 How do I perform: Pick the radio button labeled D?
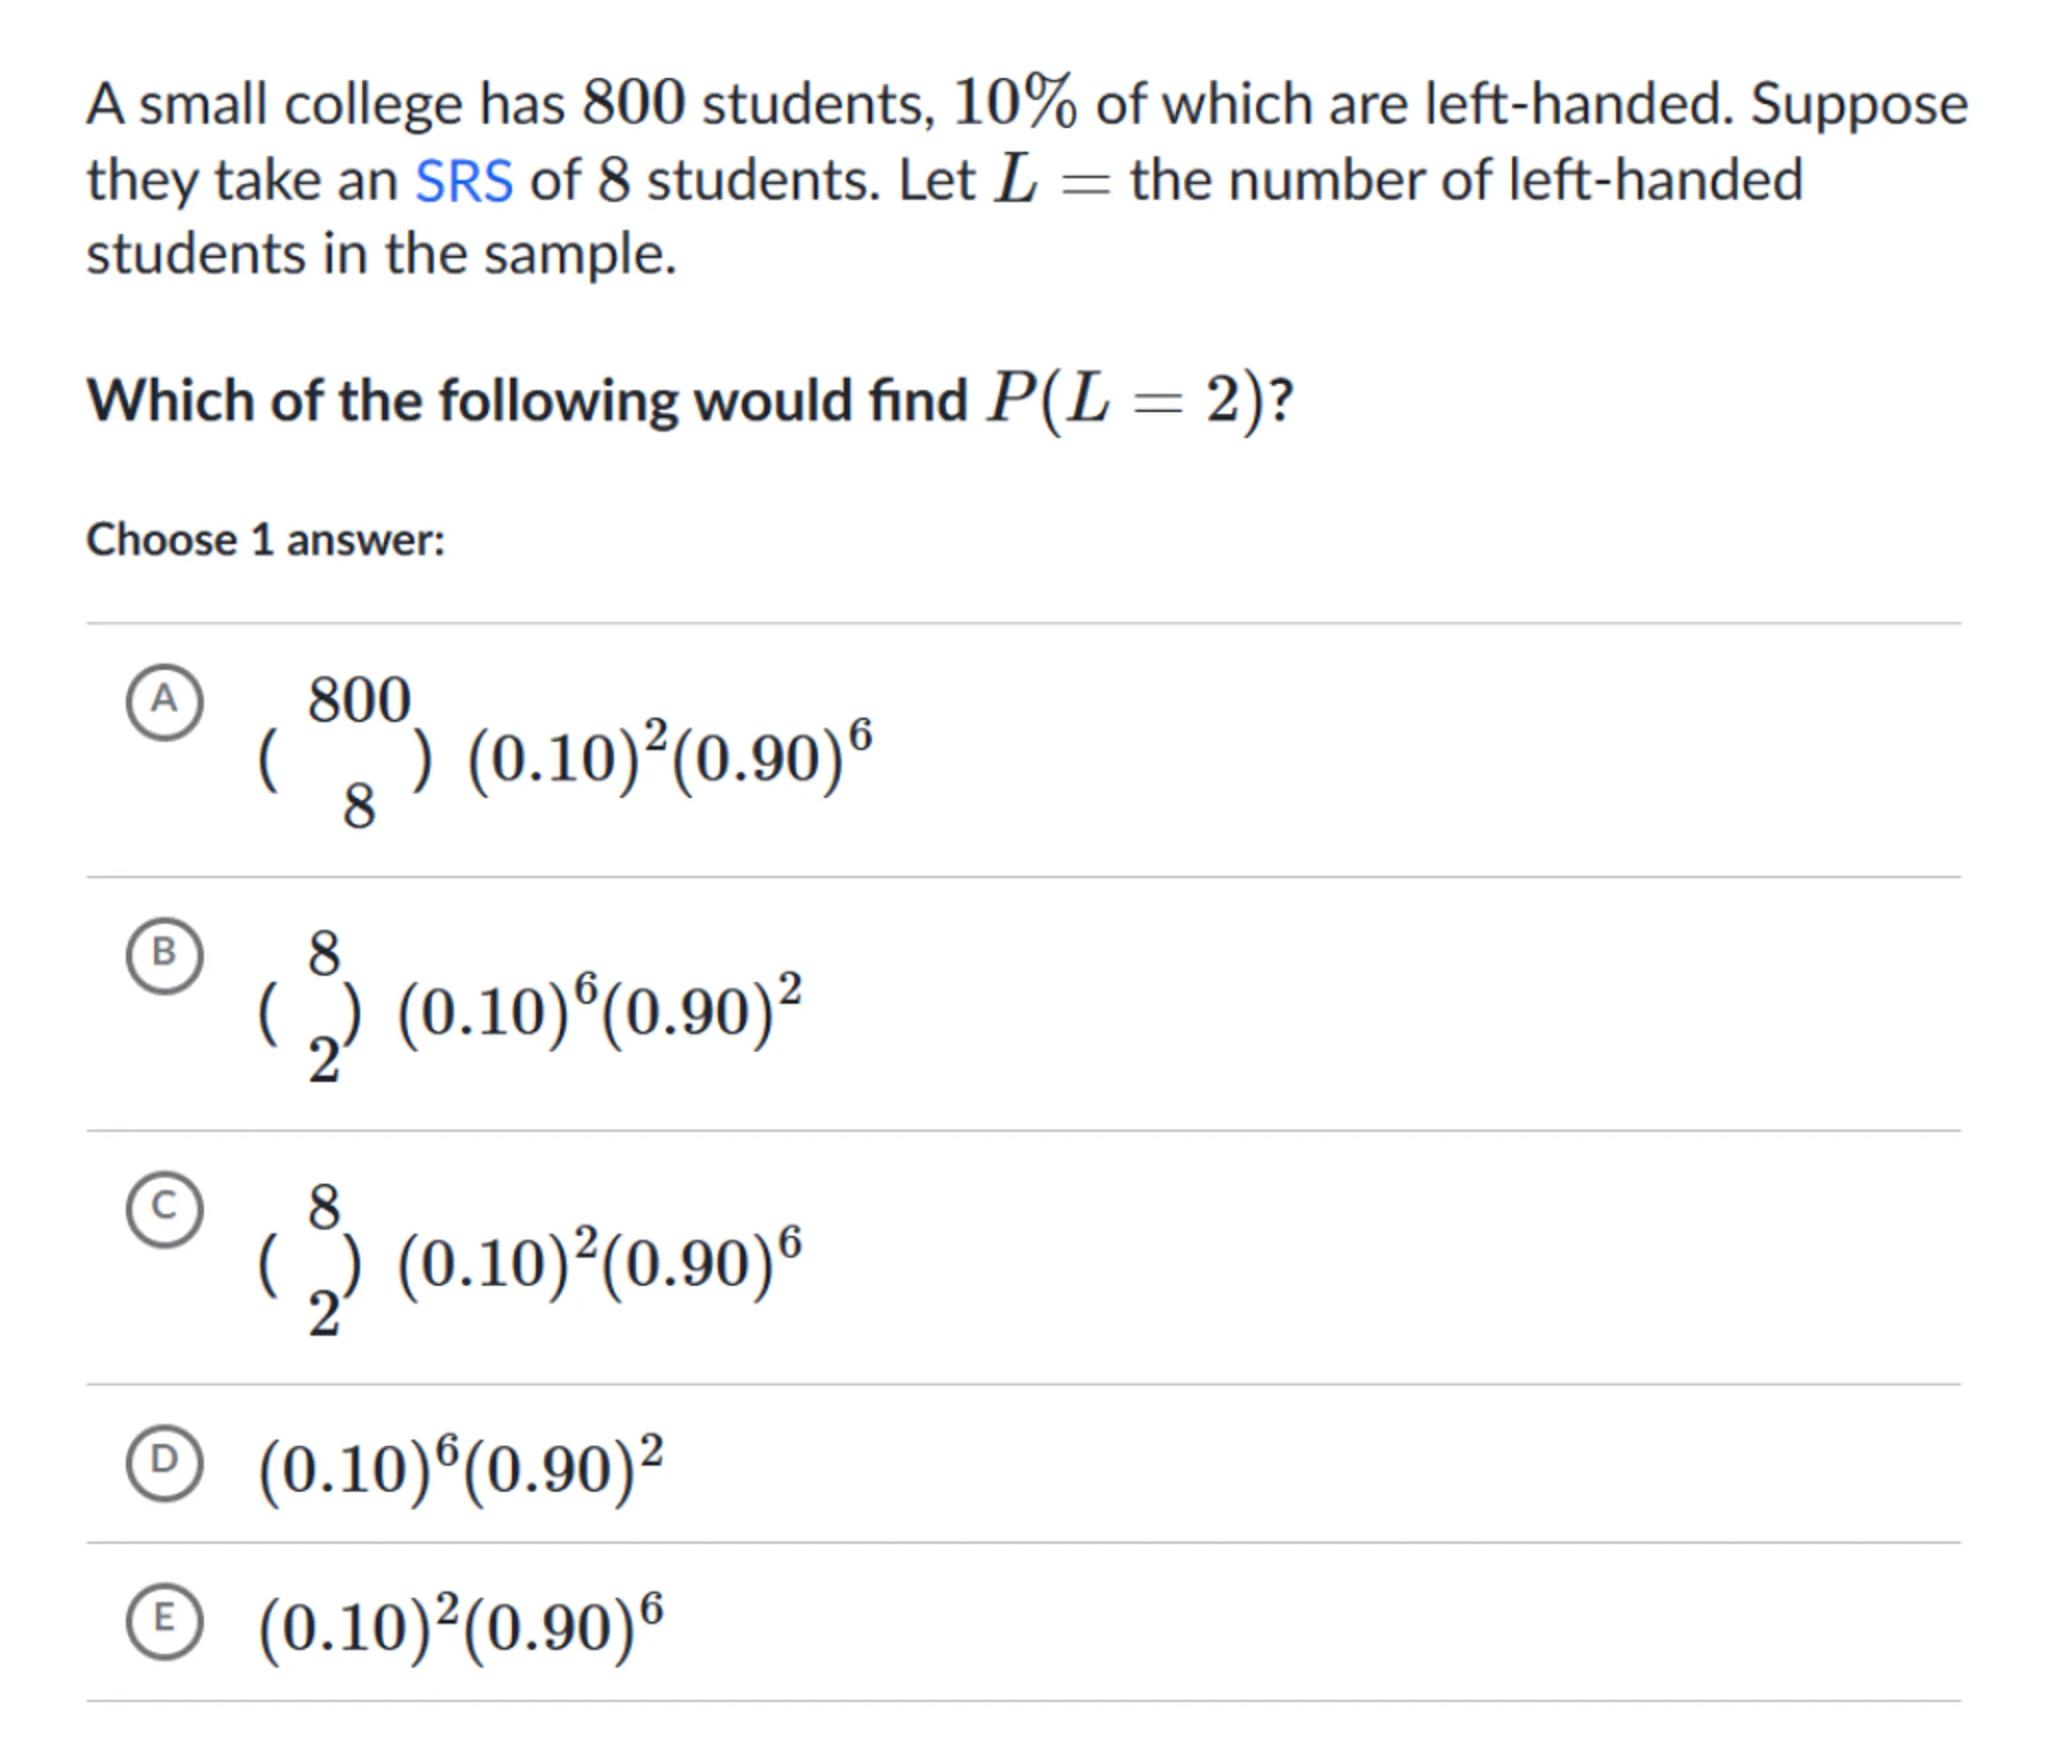(165, 1462)
